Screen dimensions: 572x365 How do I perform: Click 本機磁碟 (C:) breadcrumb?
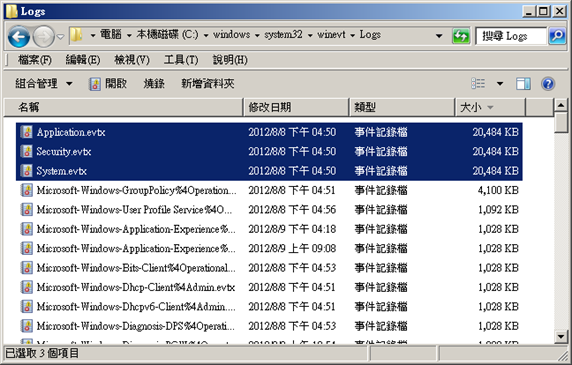pyautogui.click(x=167, y=35)
